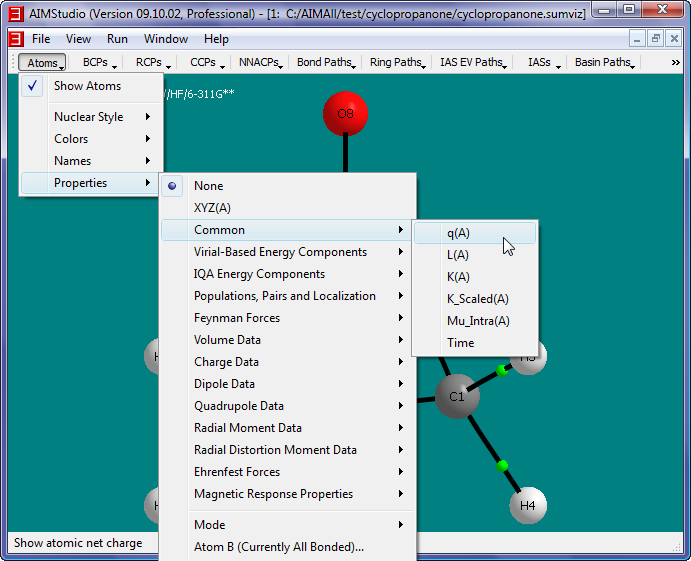Select the C1 carbon atom sphere
This screenshot has height=561, width=691.
(456, 397)
